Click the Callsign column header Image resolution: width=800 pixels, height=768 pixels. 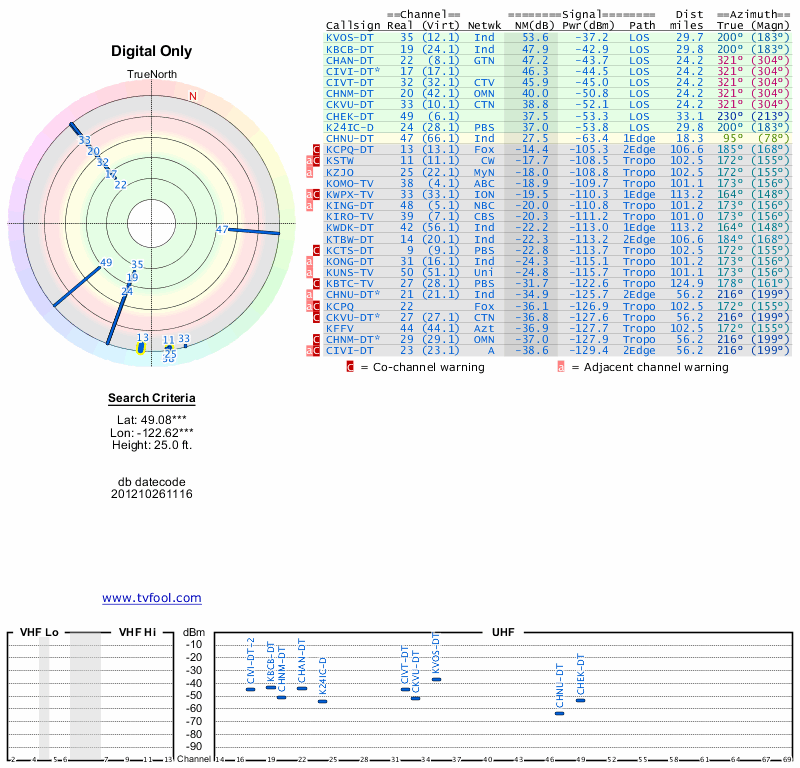click(x=353, y=25)
